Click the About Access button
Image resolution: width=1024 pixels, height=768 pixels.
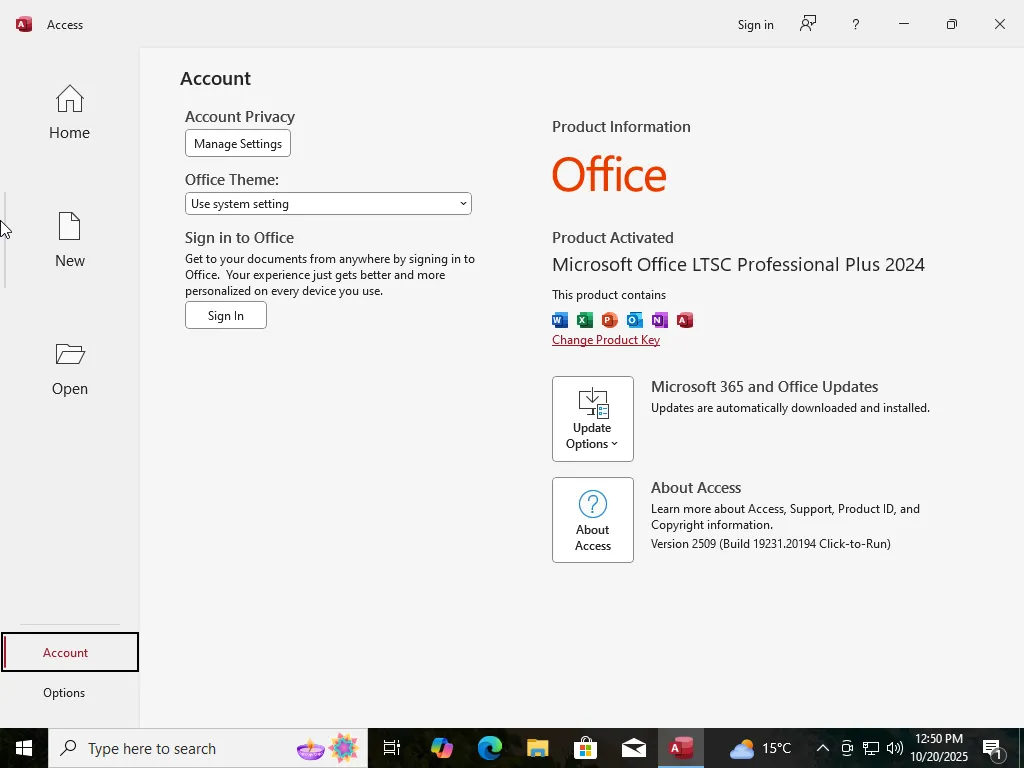(592, 520)
